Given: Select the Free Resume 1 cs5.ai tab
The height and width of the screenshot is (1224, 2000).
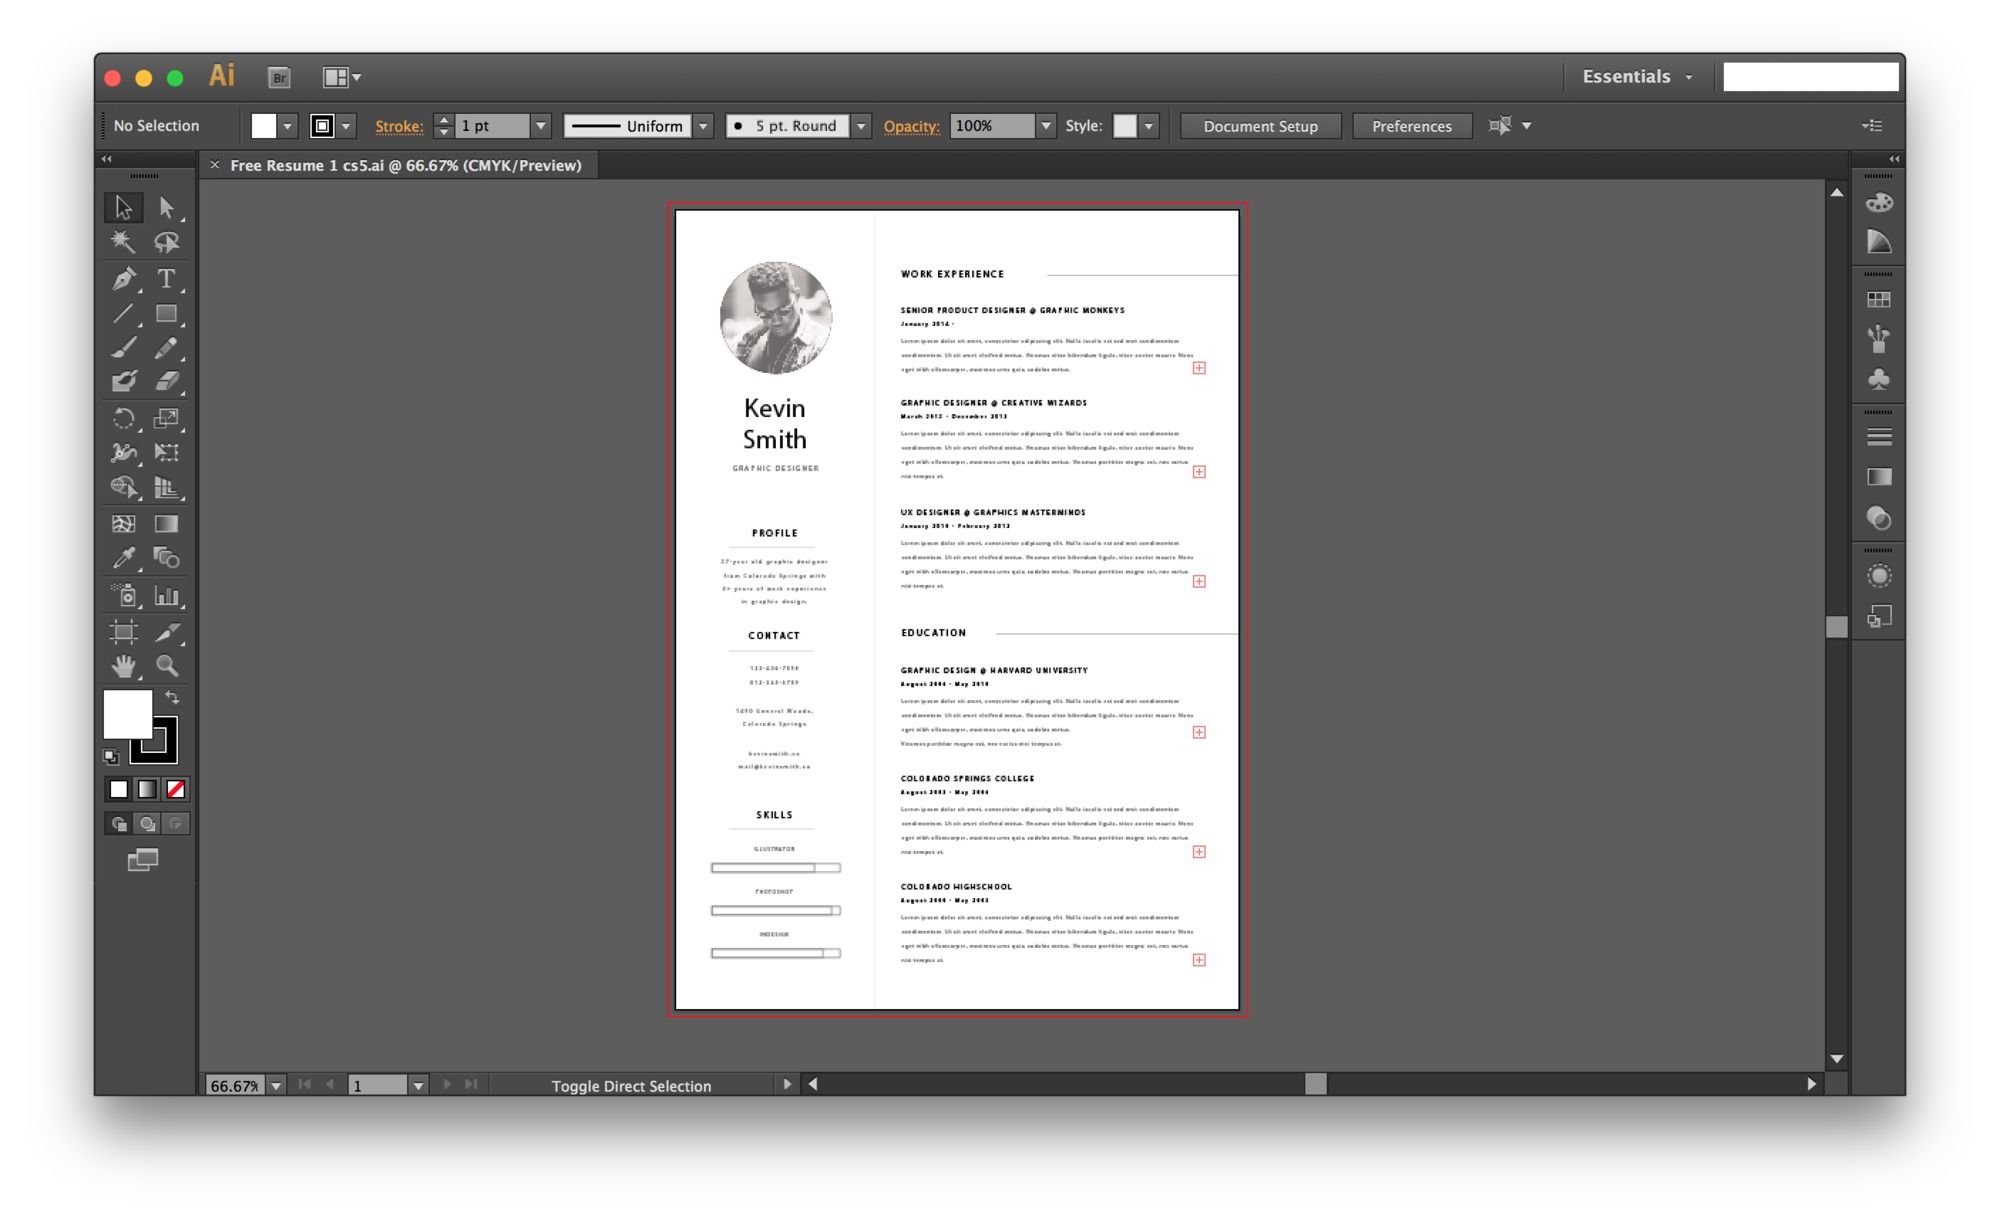Looking at the screenshot, I should coord(404,165).
